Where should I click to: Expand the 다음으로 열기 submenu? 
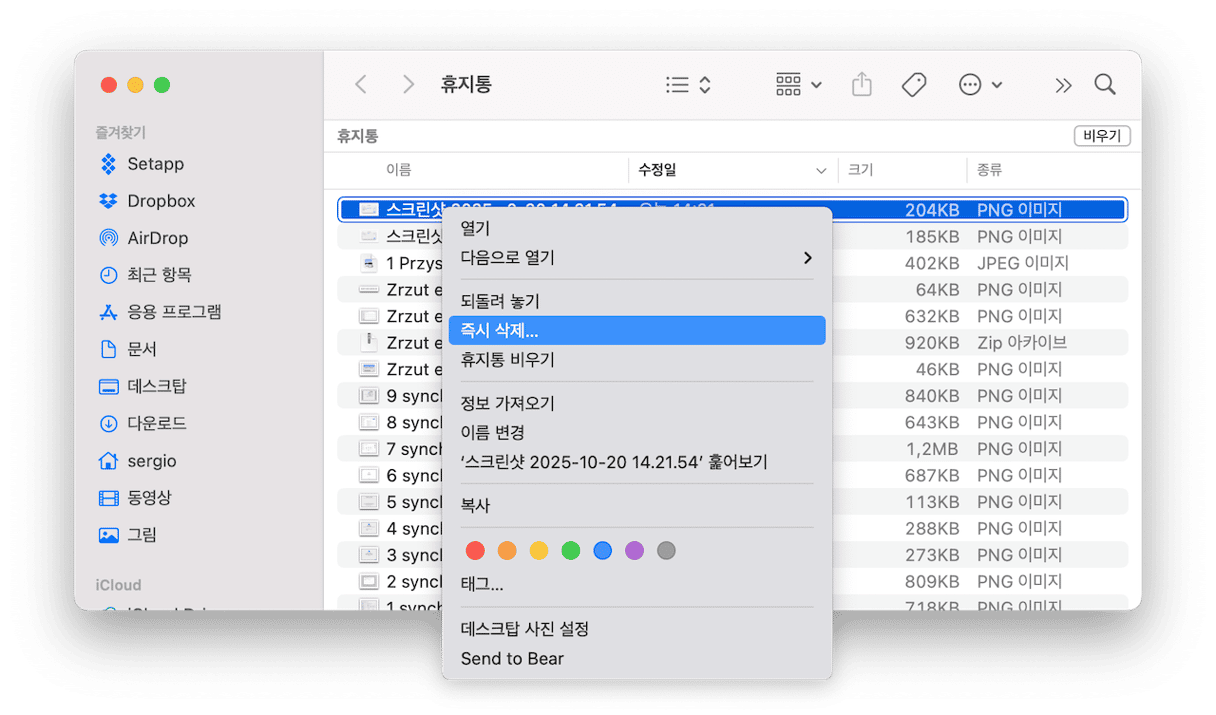pyautogui.click(x=636, y=258)
